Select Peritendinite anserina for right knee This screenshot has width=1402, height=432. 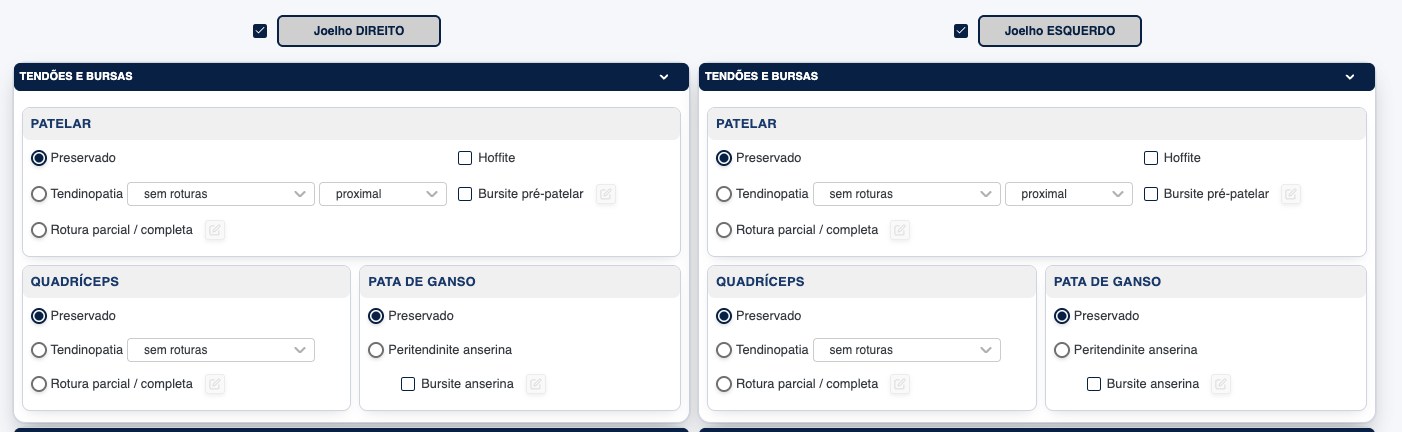coord(376,350)
